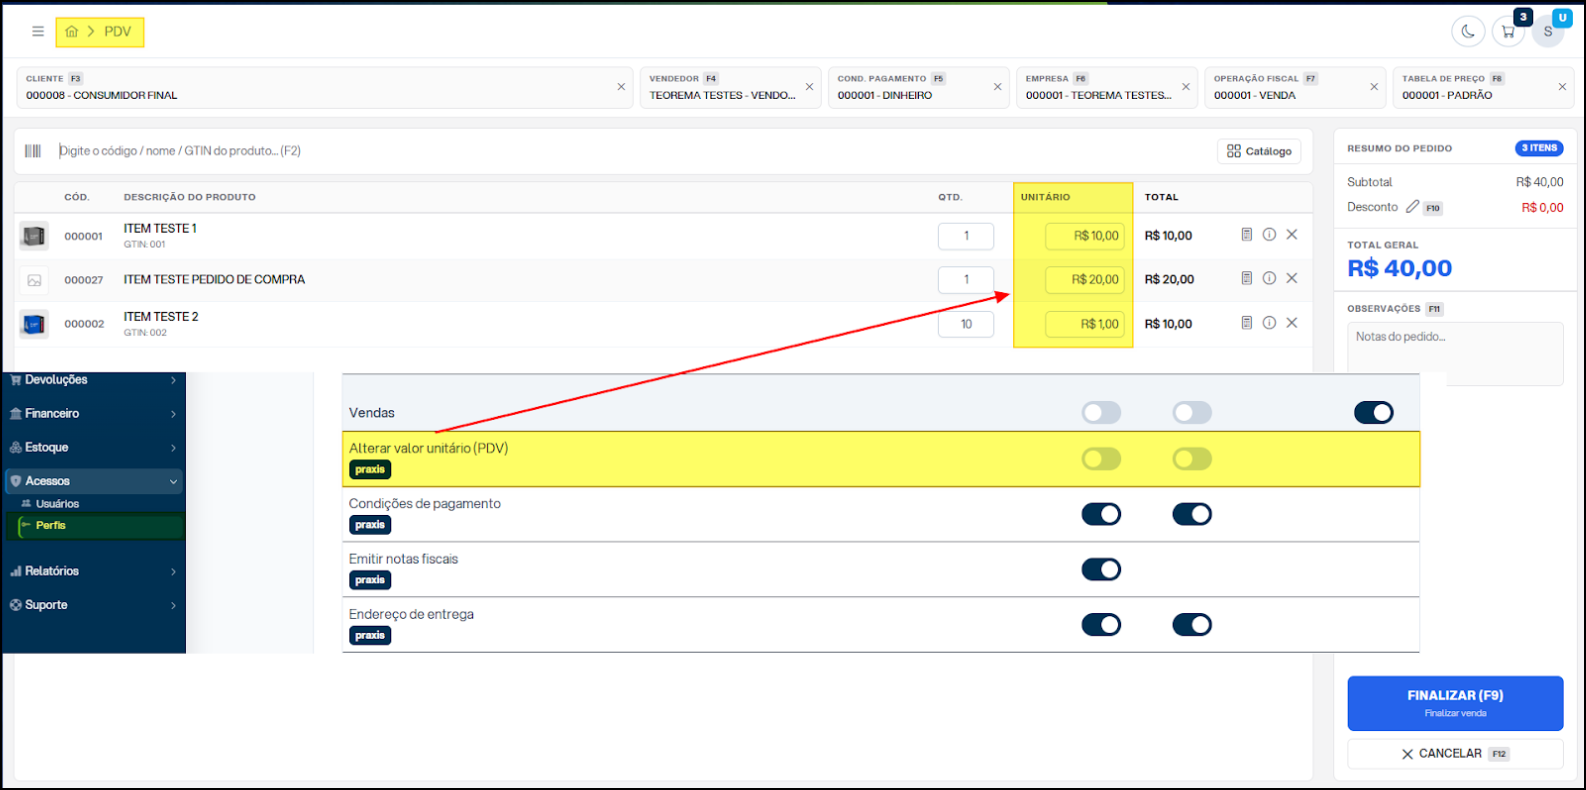Remove ITEM TESTE 1 from order
Screen dimensions: 1586x790
[1292, 235]
